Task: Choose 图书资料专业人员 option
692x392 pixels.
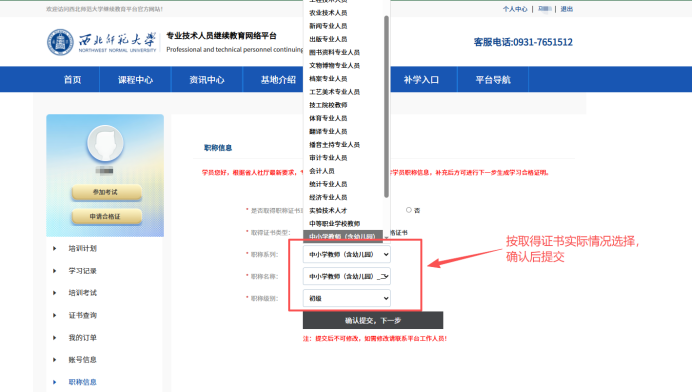Action: pos(343,53)
